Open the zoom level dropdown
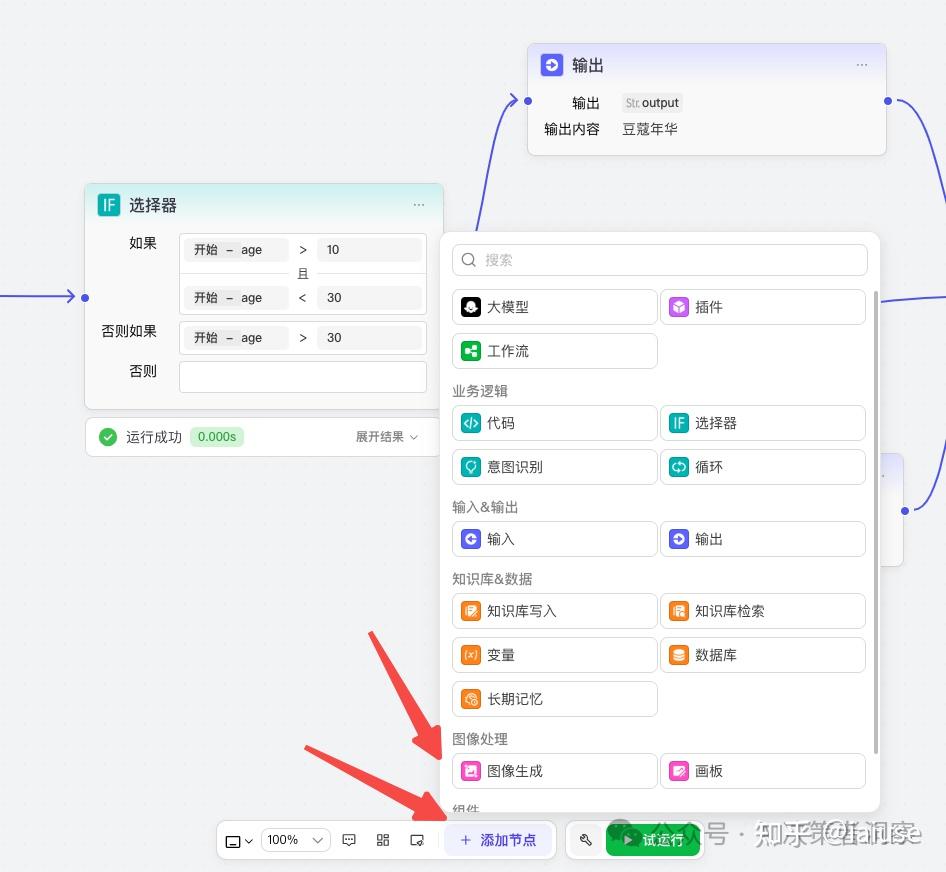Screen dimensions: 946x872 [x=295, y=840]
